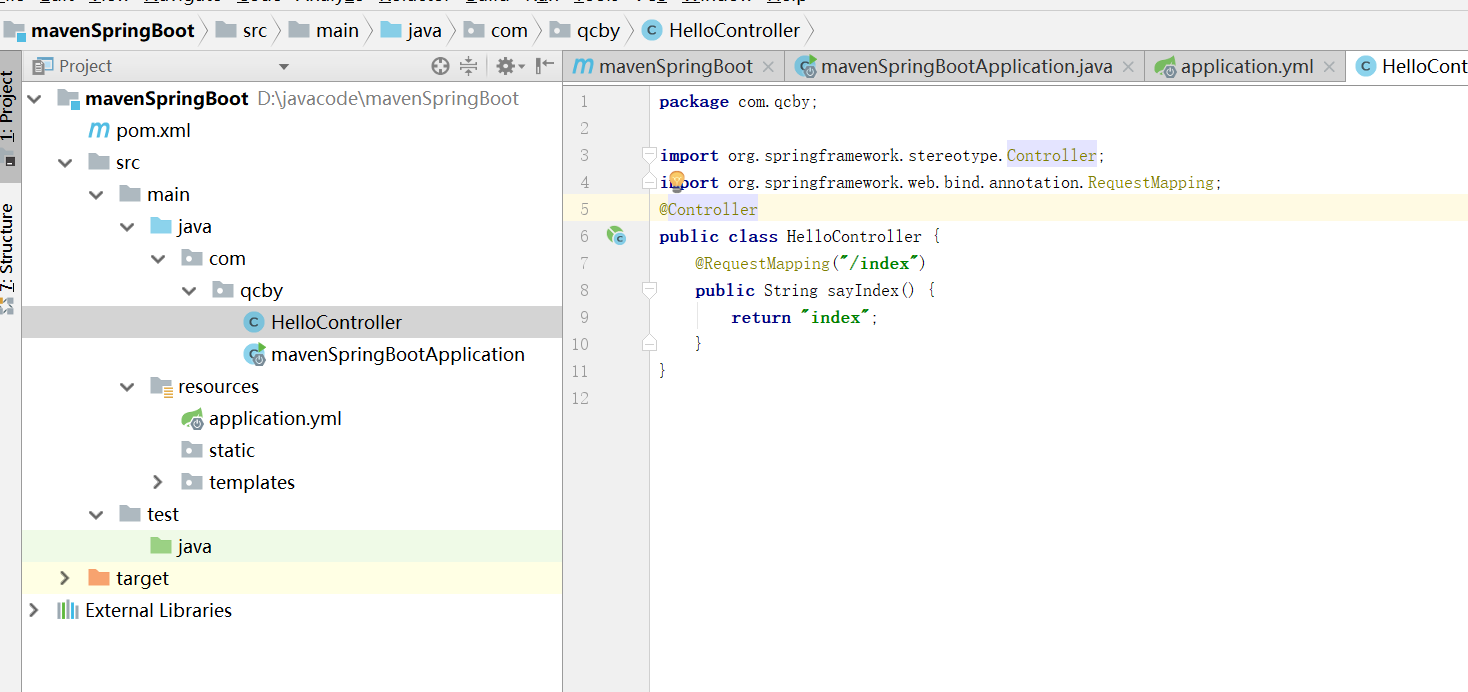Collapse the test folder node
The image size is (1468, 692).
tap(96, 515)
